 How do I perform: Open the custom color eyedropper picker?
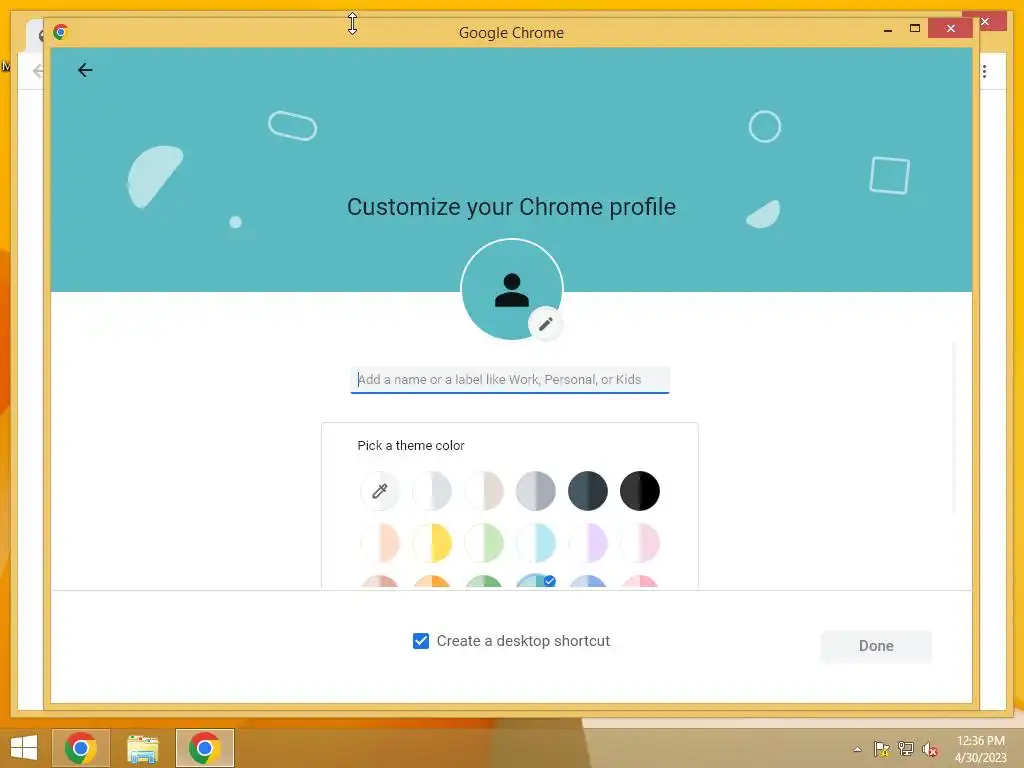[379, 490]
